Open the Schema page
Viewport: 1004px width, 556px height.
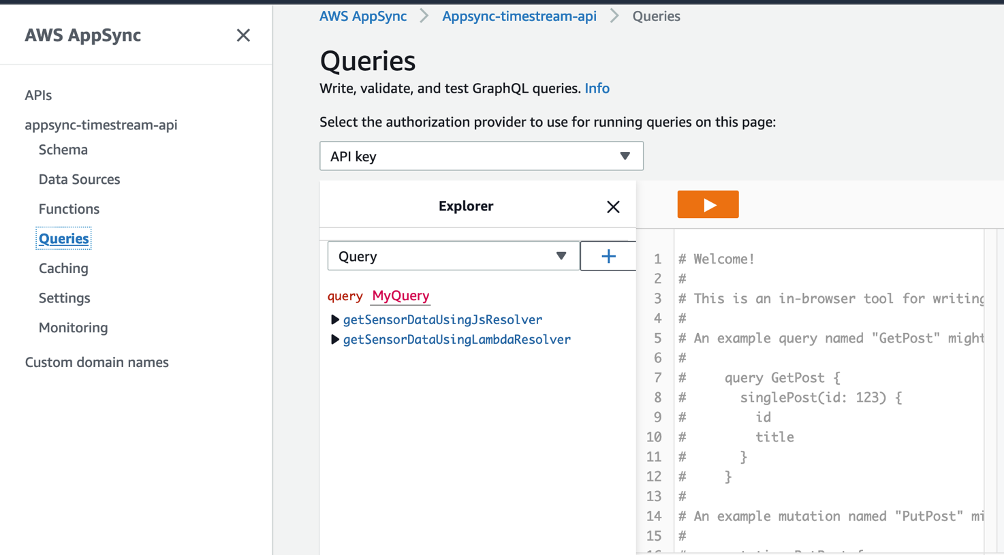click(63, 150)
